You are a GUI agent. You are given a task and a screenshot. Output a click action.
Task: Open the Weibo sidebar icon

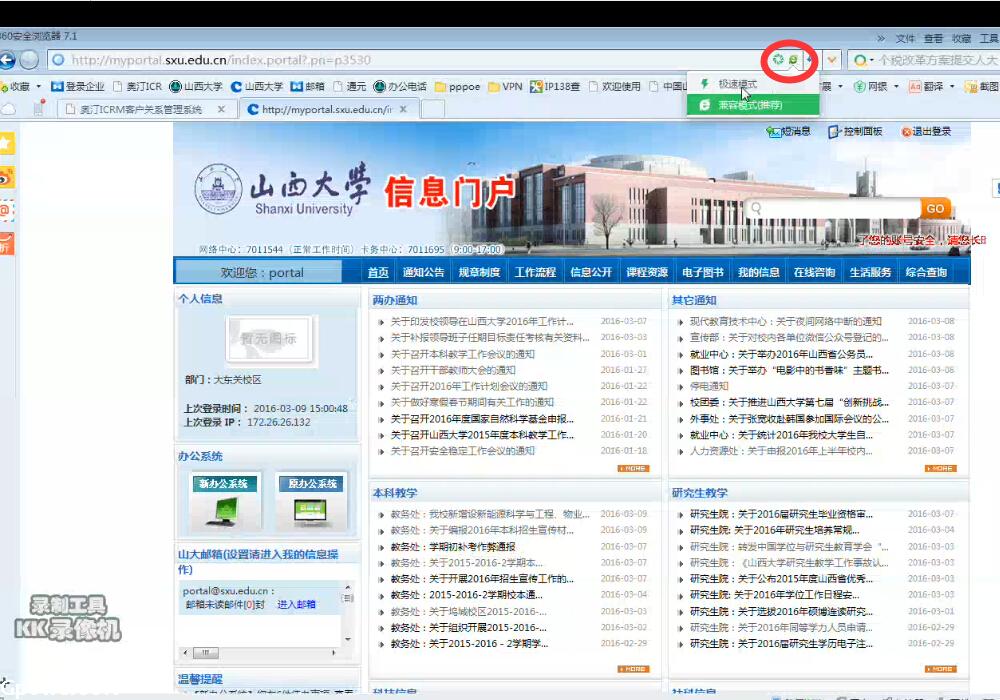click(x=7, y=177)
